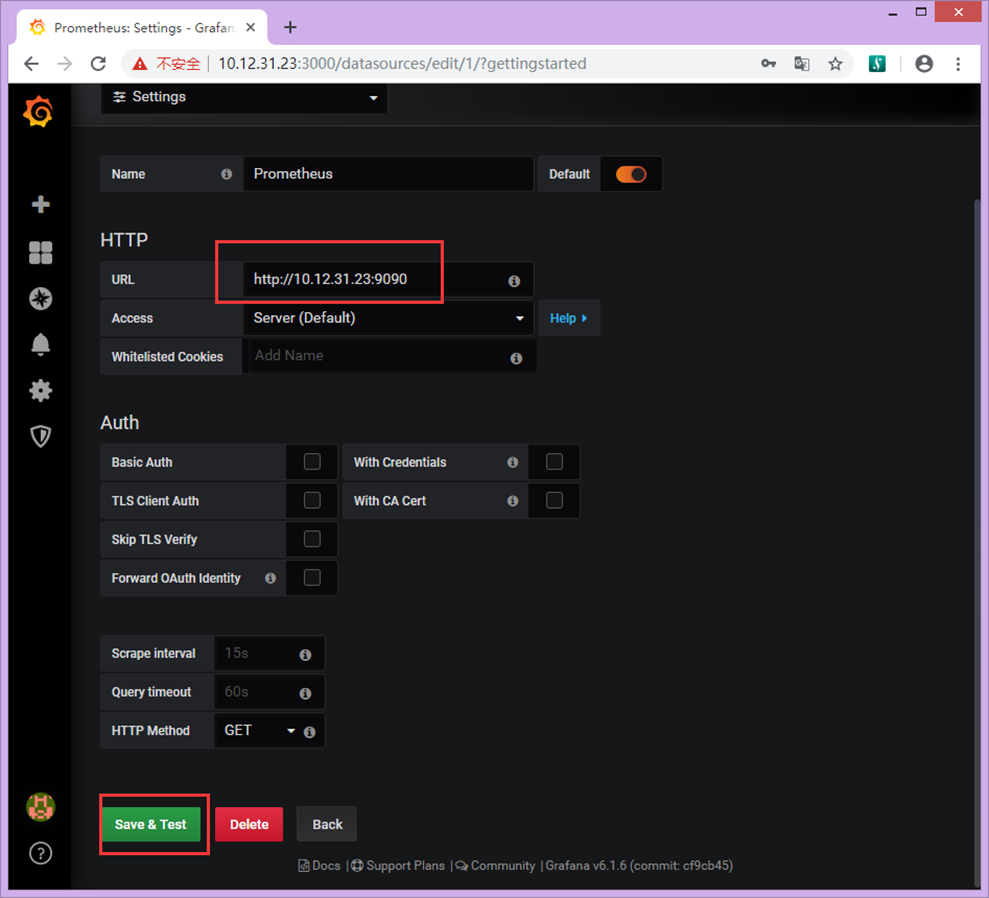Open a new browser tab

coord(290,27)
